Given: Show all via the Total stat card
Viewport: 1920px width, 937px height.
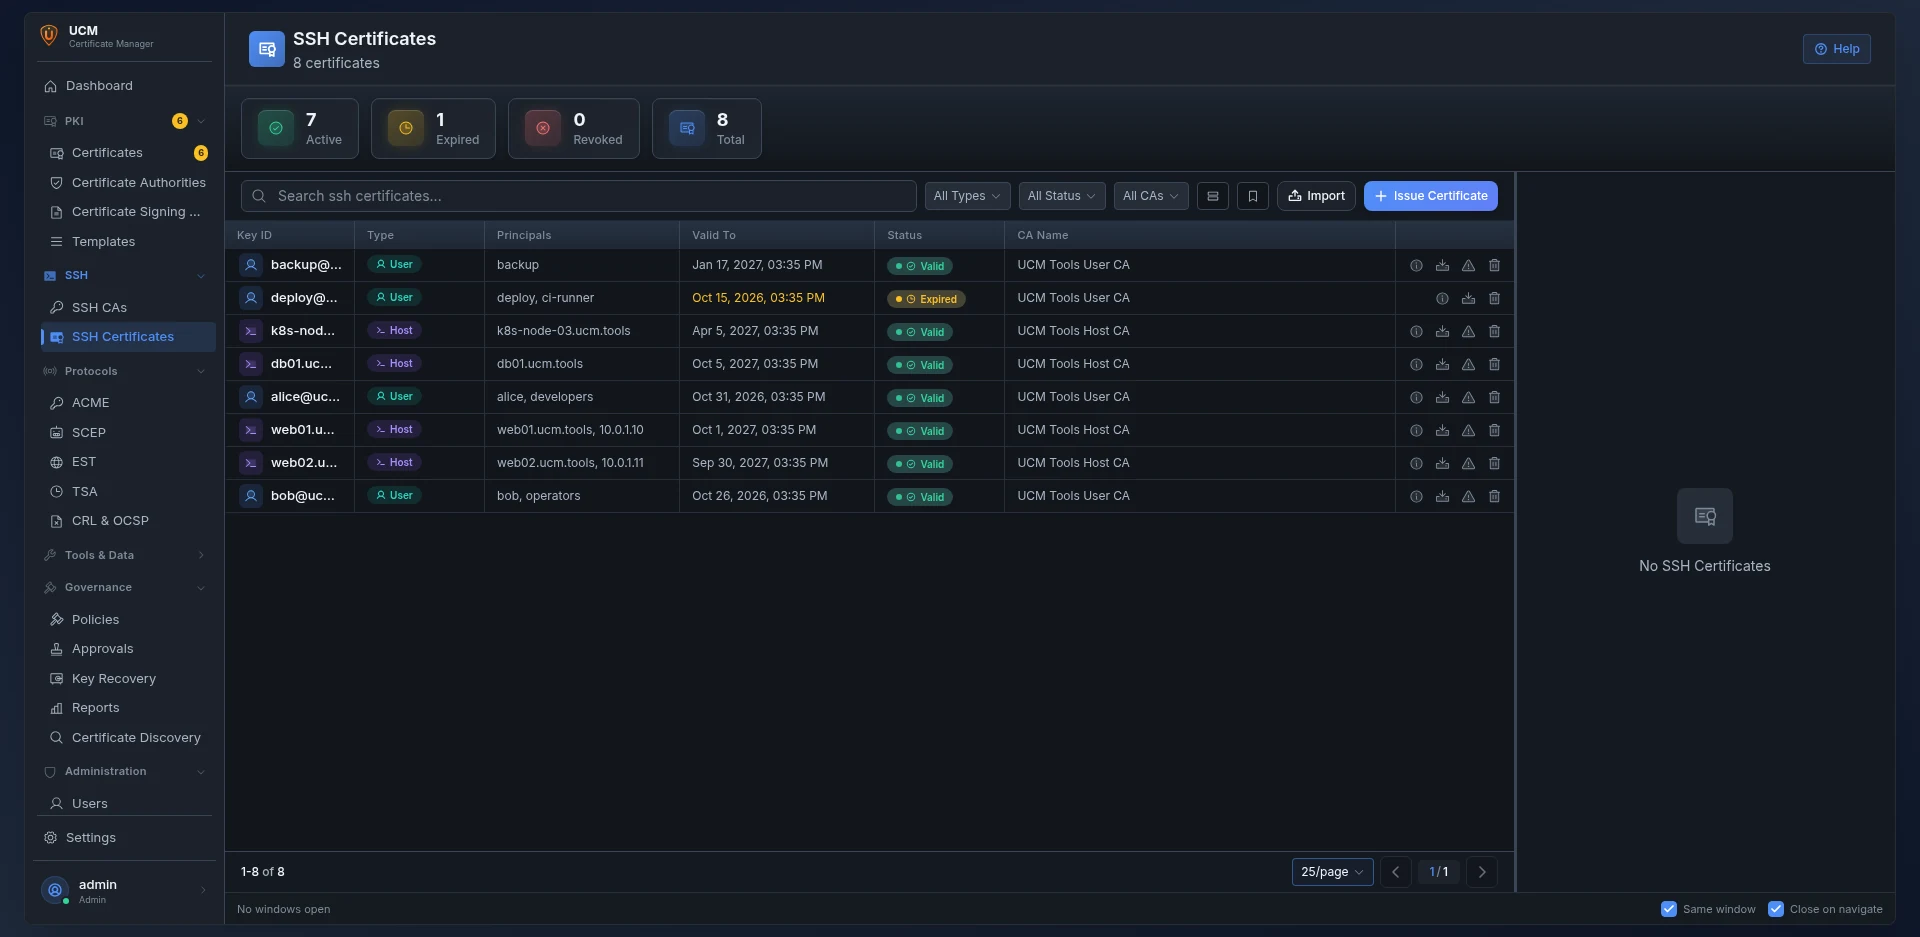Looking at the screenshot, I should [x=707, y=128].
